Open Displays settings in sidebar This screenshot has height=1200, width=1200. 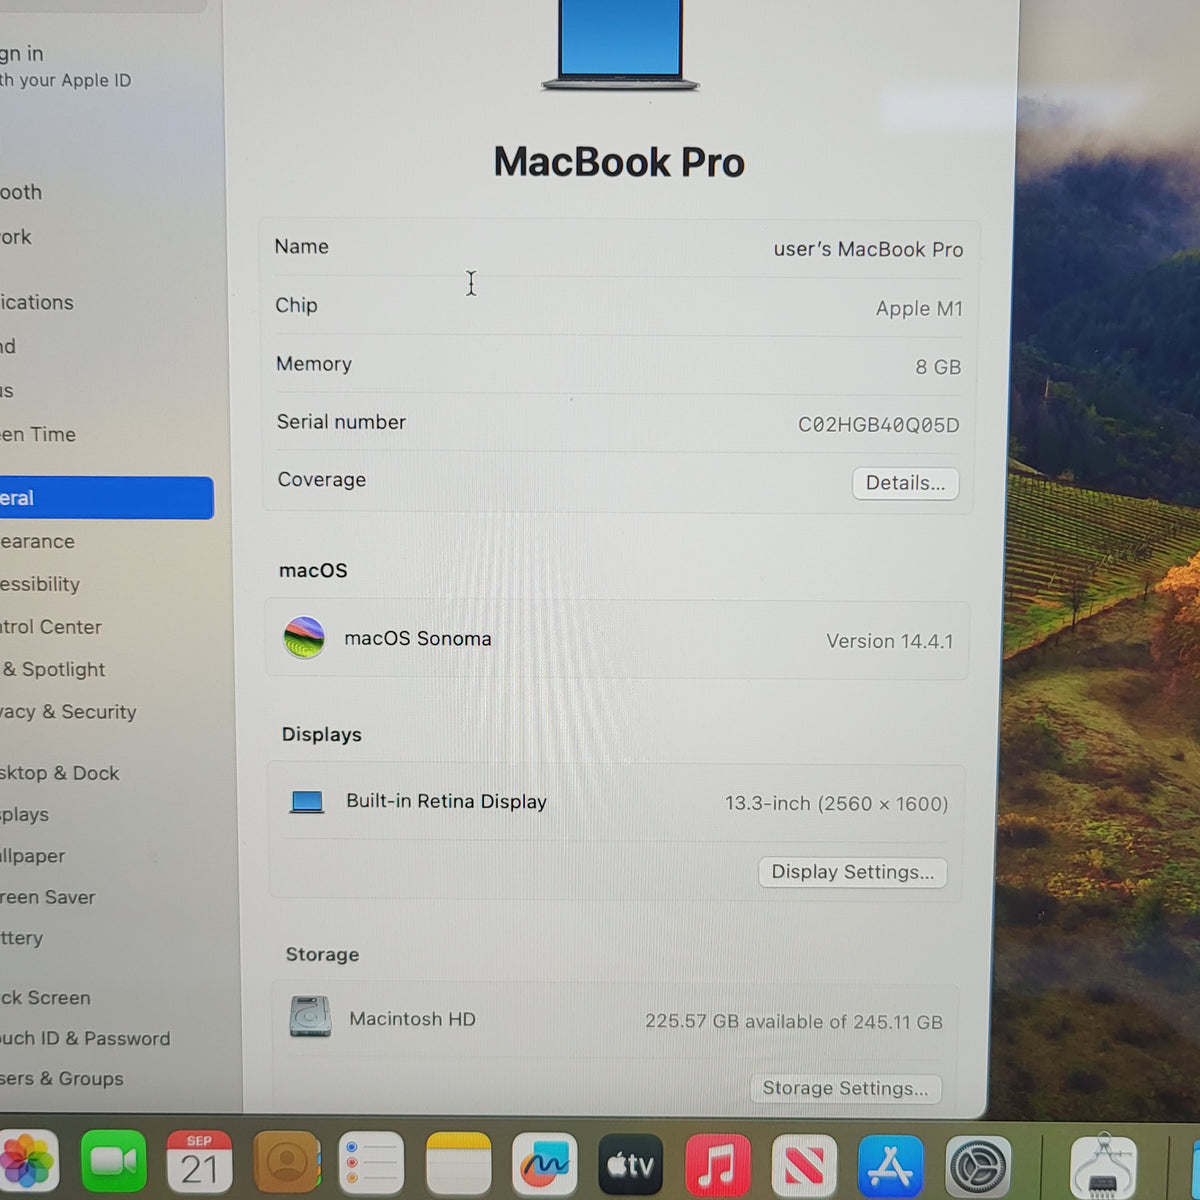click(25, 815)
